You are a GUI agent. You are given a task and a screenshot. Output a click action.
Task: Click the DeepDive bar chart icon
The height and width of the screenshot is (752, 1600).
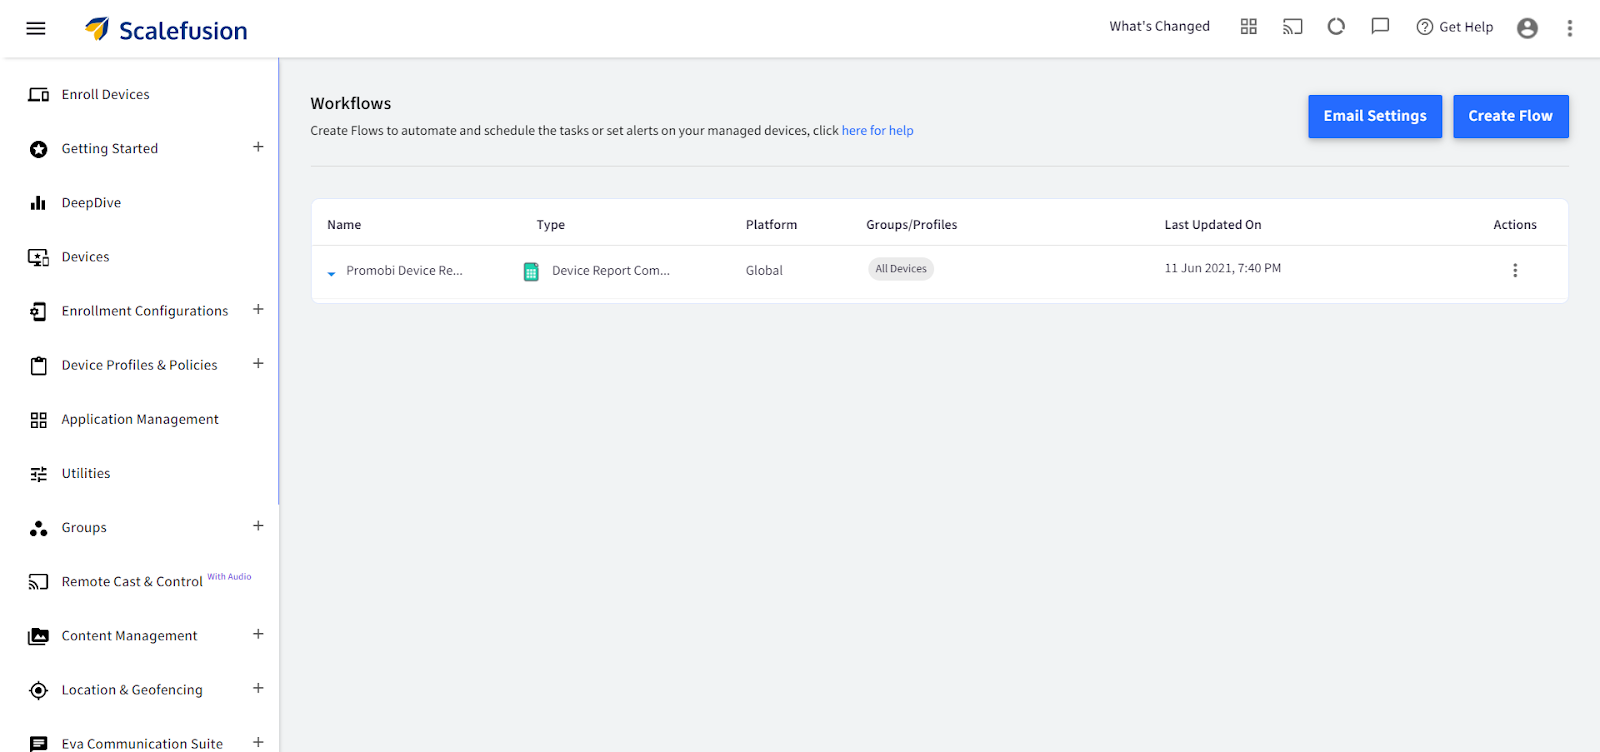coord(38,203)
